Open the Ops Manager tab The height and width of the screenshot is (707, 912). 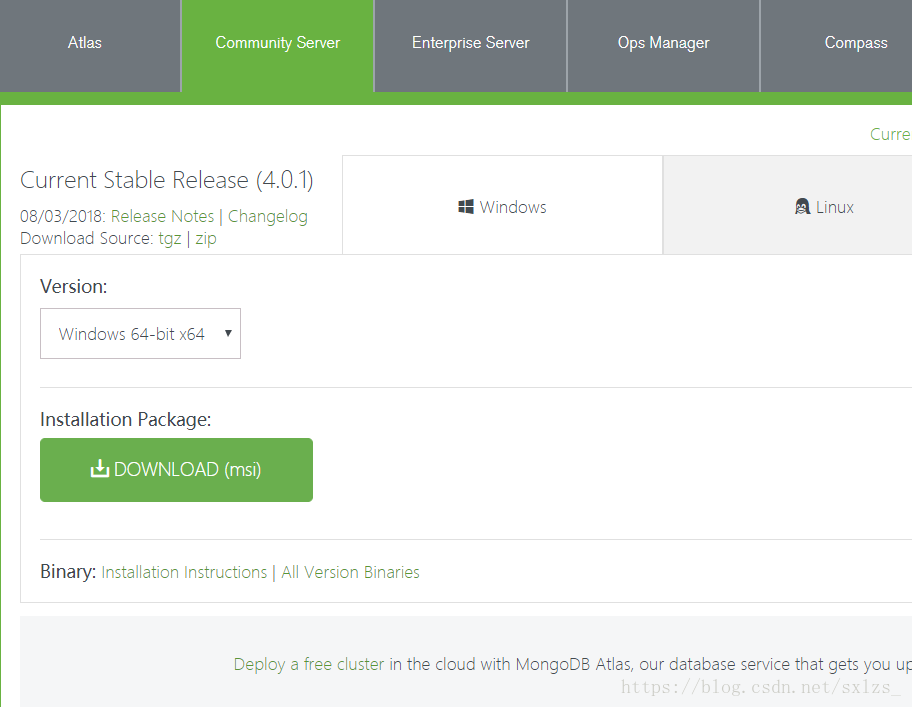(x=664, y=45)
